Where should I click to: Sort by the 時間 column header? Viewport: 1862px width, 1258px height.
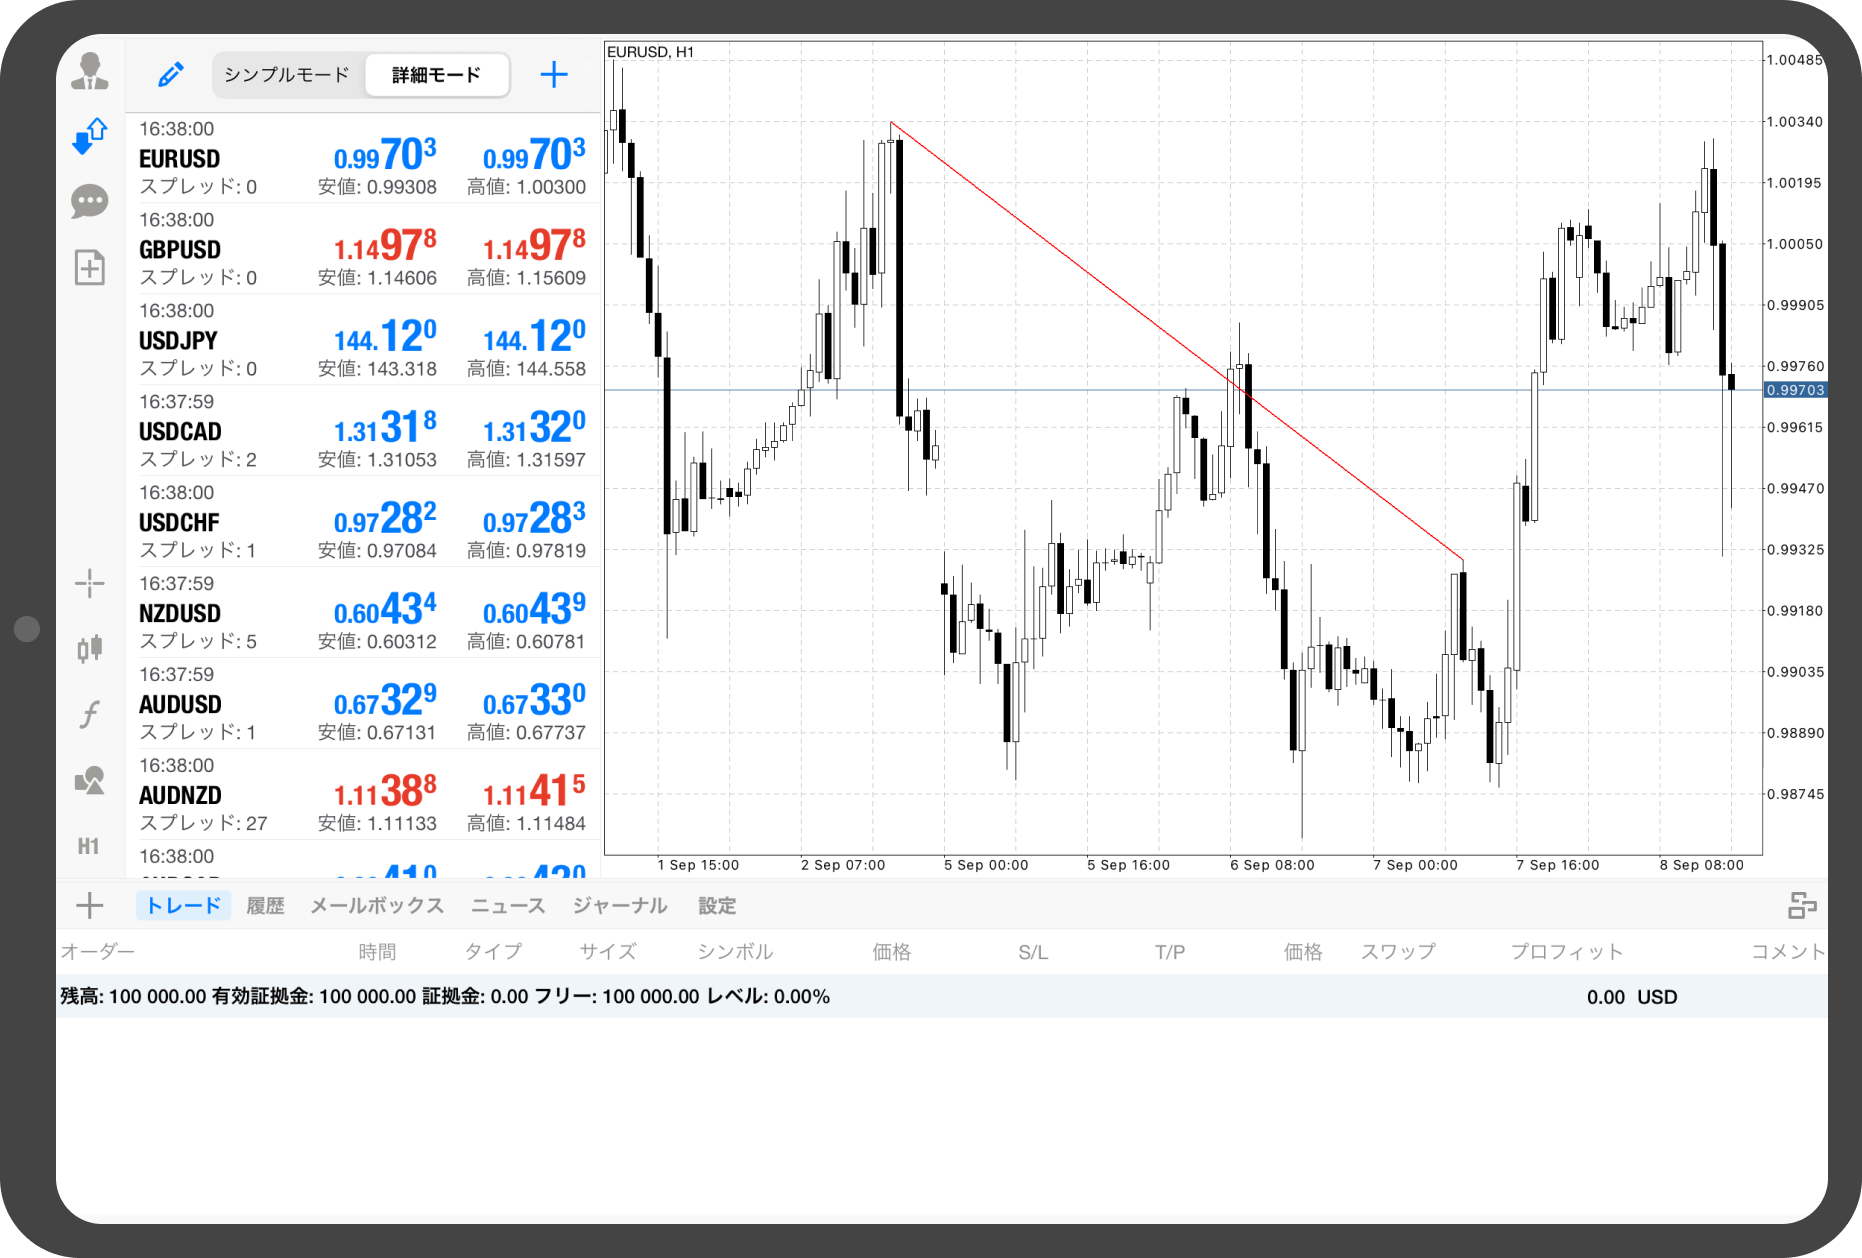pos(377,952)
